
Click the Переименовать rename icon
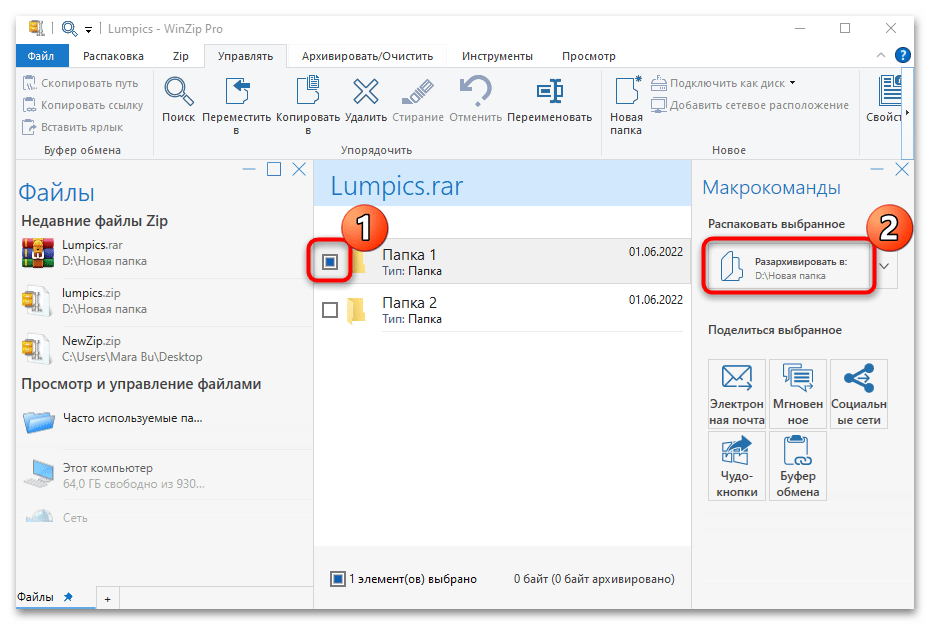[x=549, y=93]
